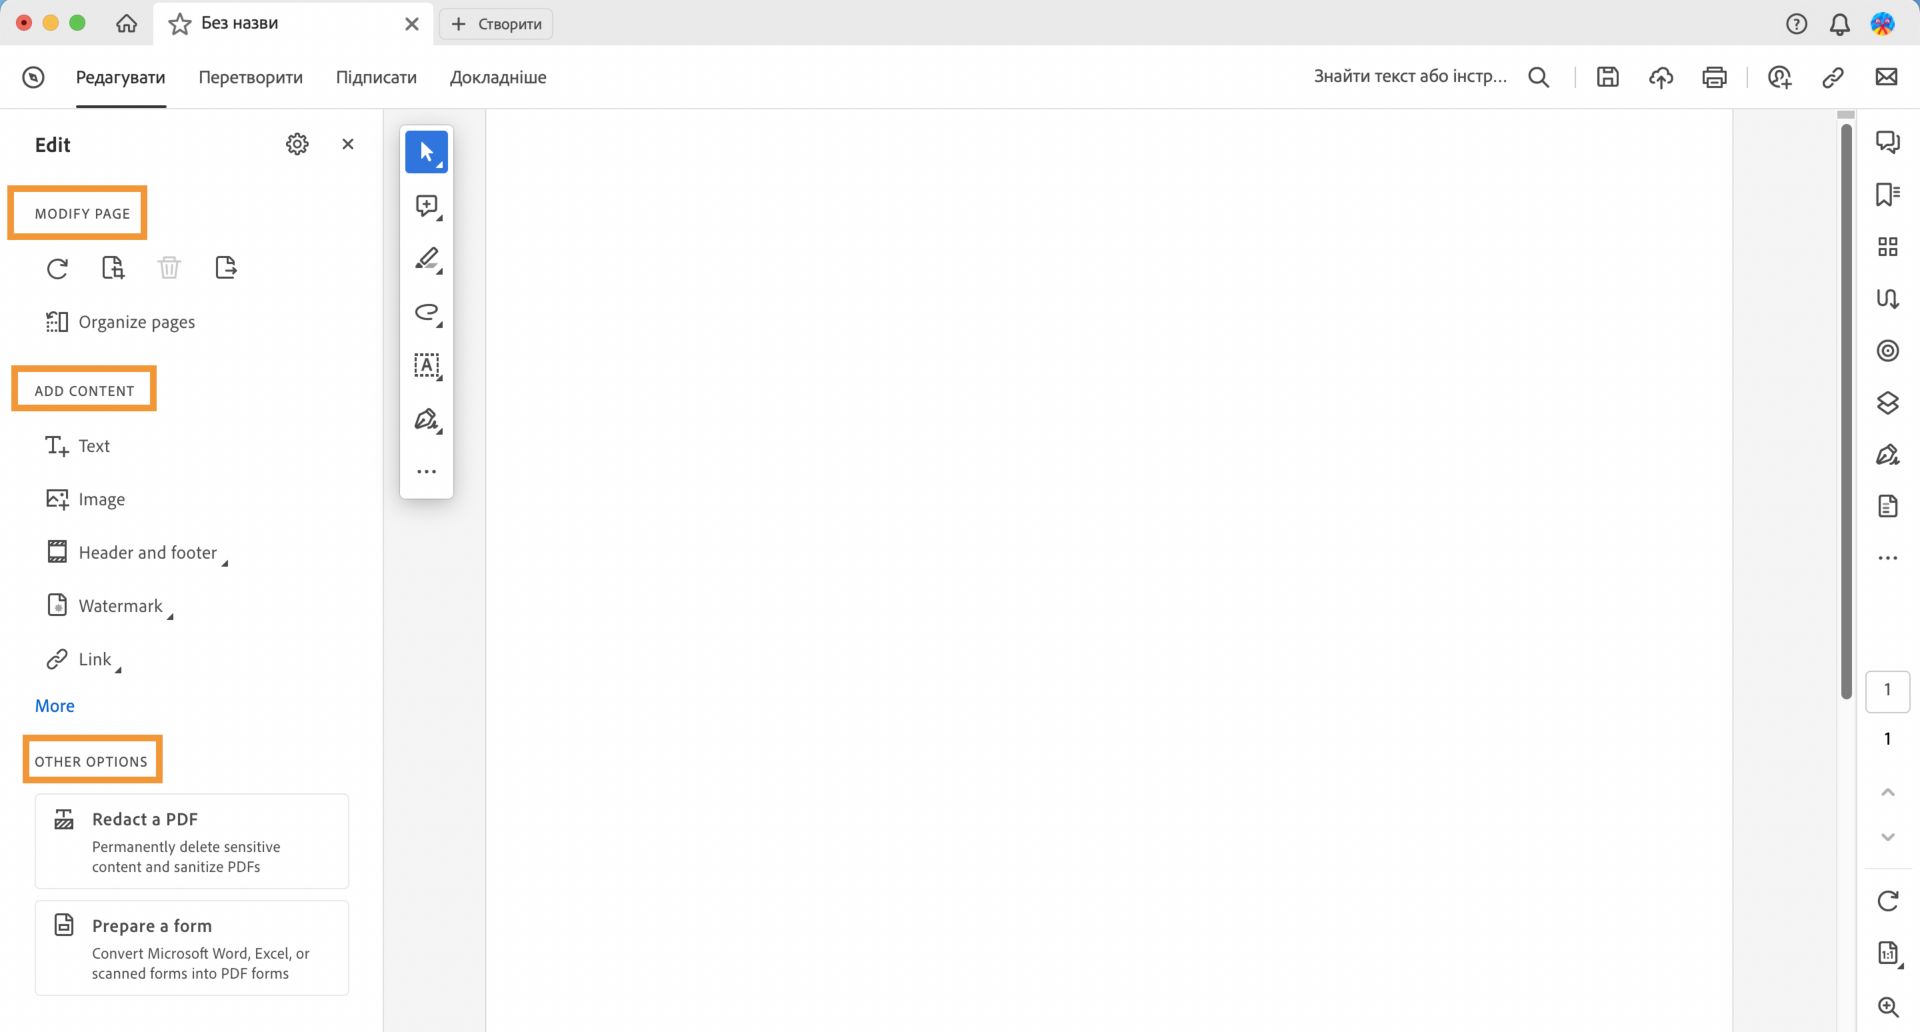Click the Insert pages icon
1920x1032 pixels.
click(113, 268)
